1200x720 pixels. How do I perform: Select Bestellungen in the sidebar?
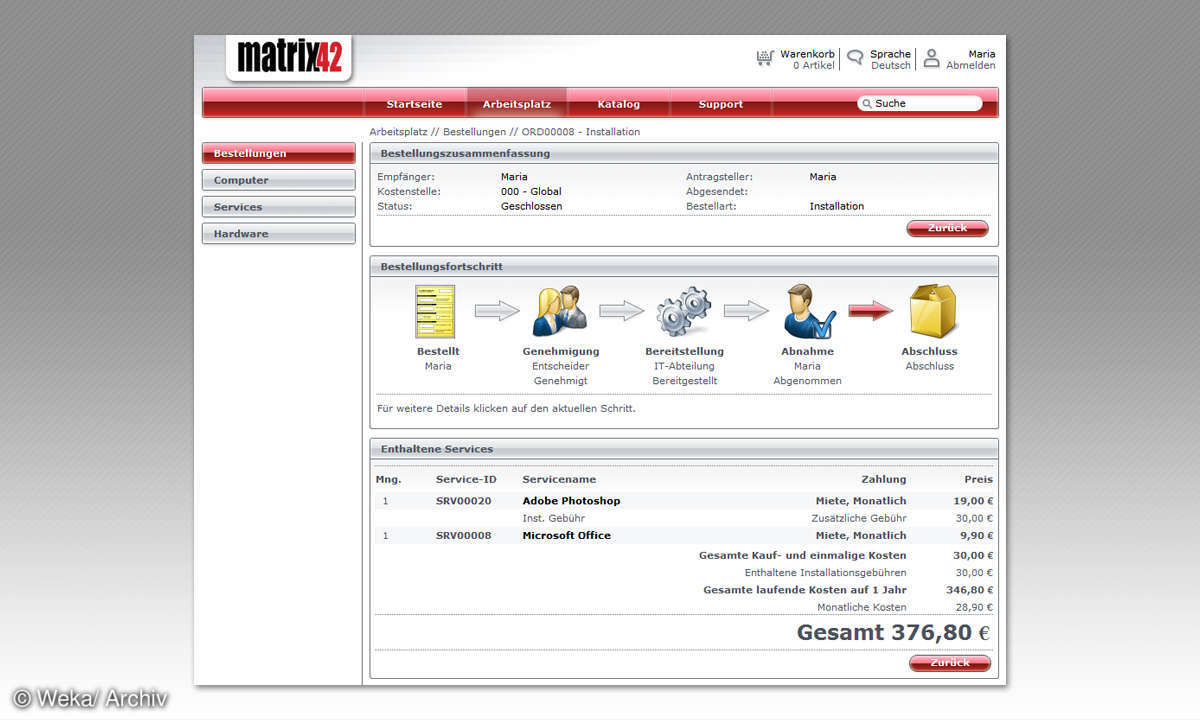(x=279, y=153)
